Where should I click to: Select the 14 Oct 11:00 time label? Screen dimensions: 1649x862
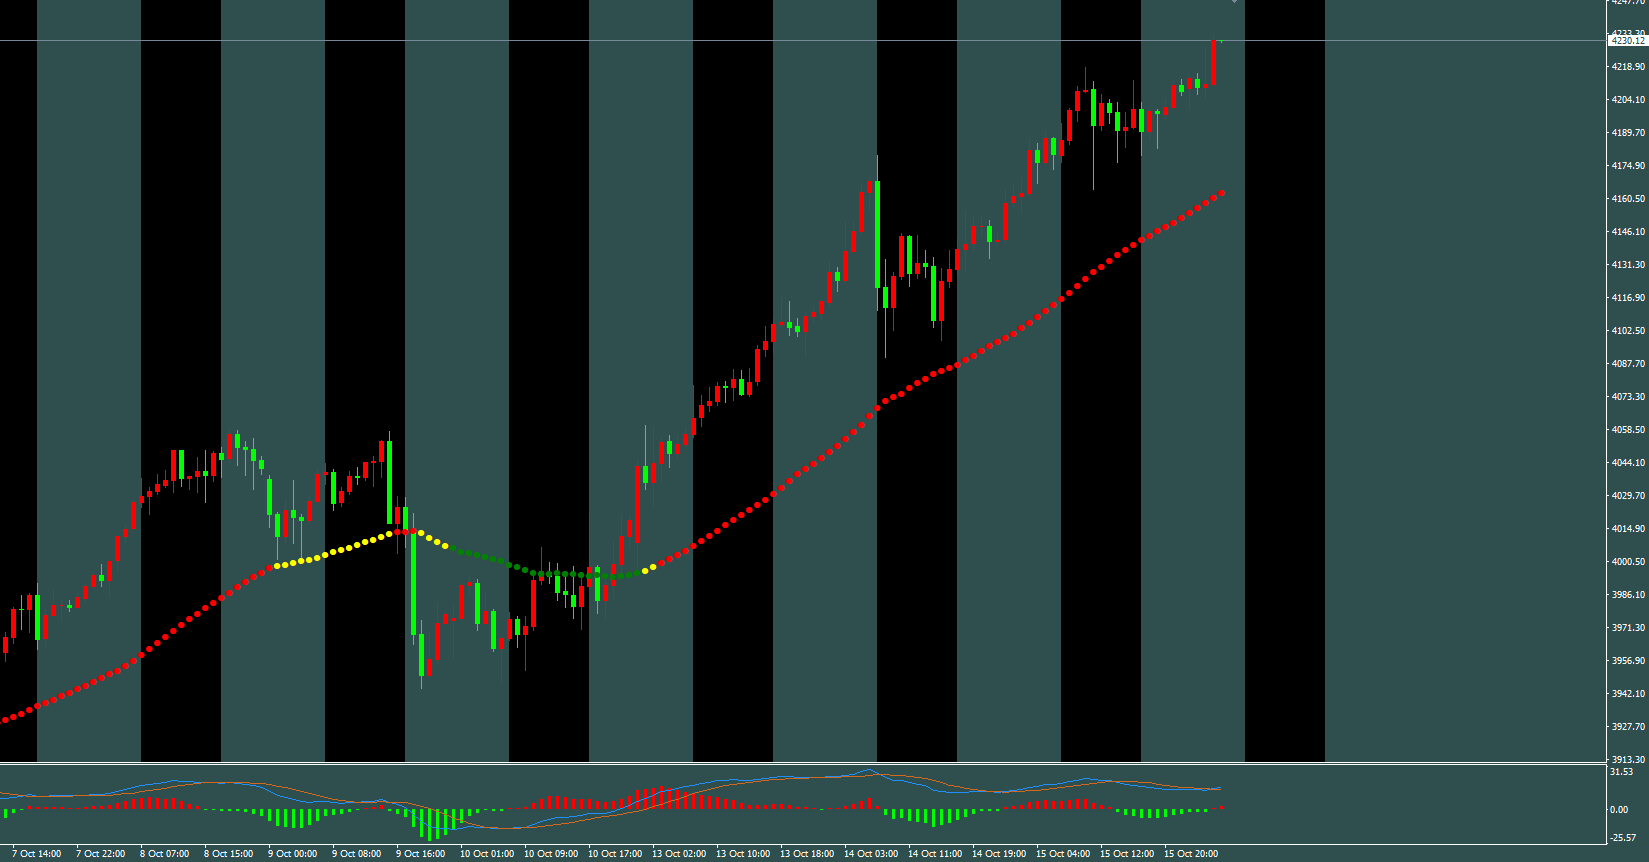click(x=934, y=854)
